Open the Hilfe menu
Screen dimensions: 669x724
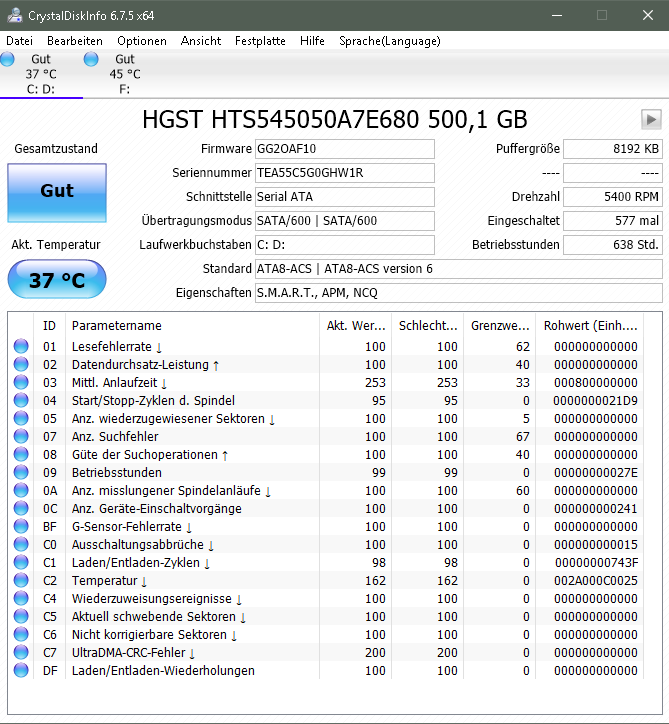click(312, 41)
